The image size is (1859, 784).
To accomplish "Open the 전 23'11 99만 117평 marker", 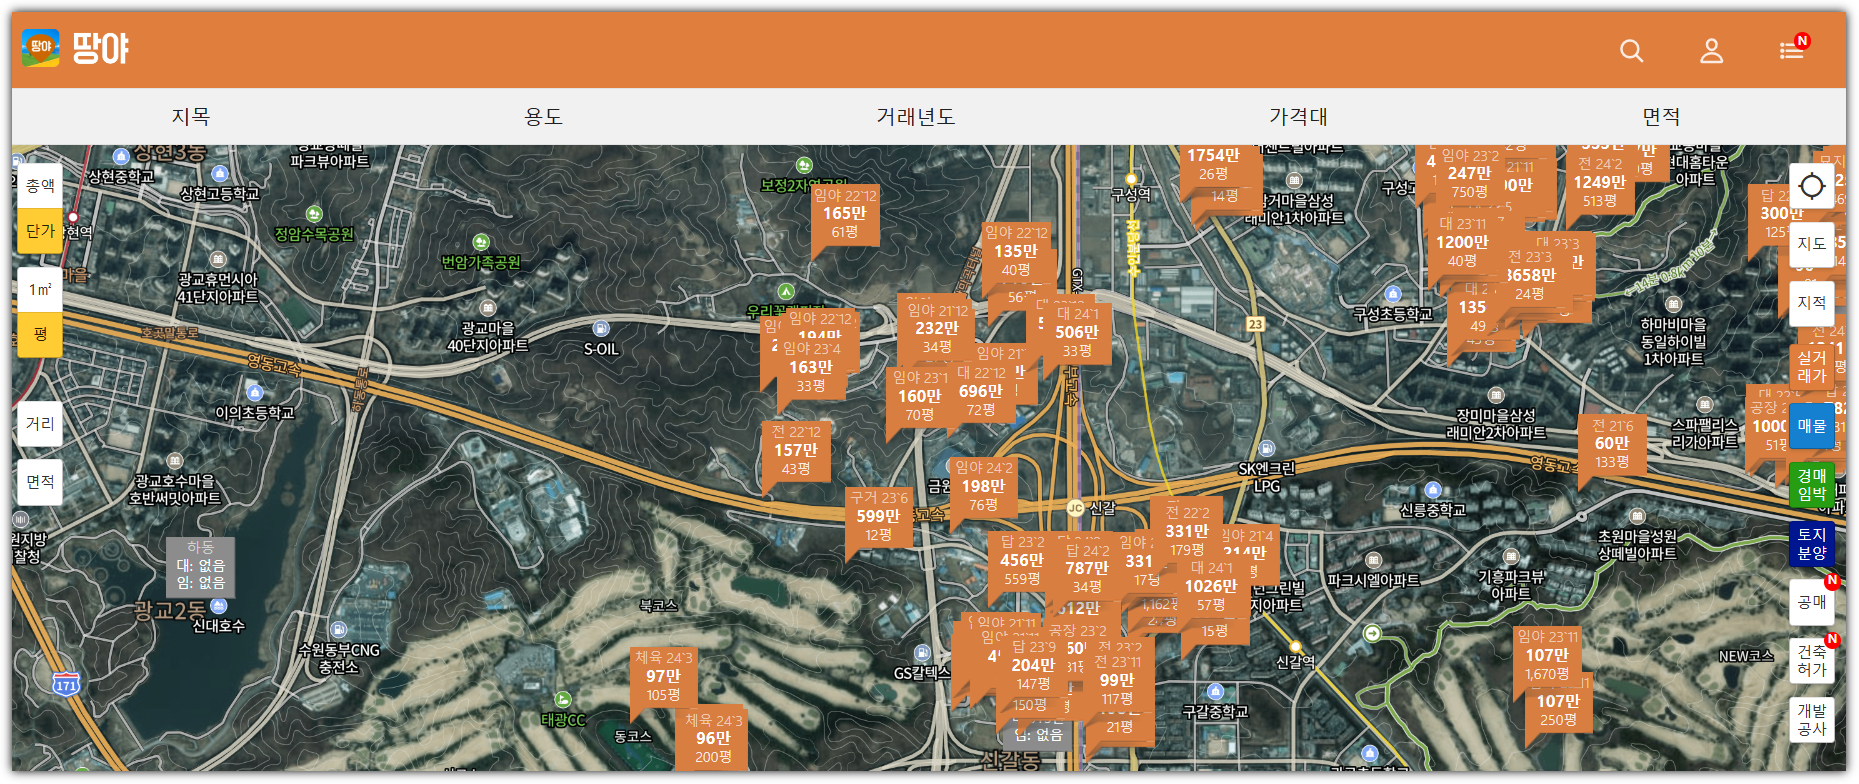I will tap(1117, 680).
